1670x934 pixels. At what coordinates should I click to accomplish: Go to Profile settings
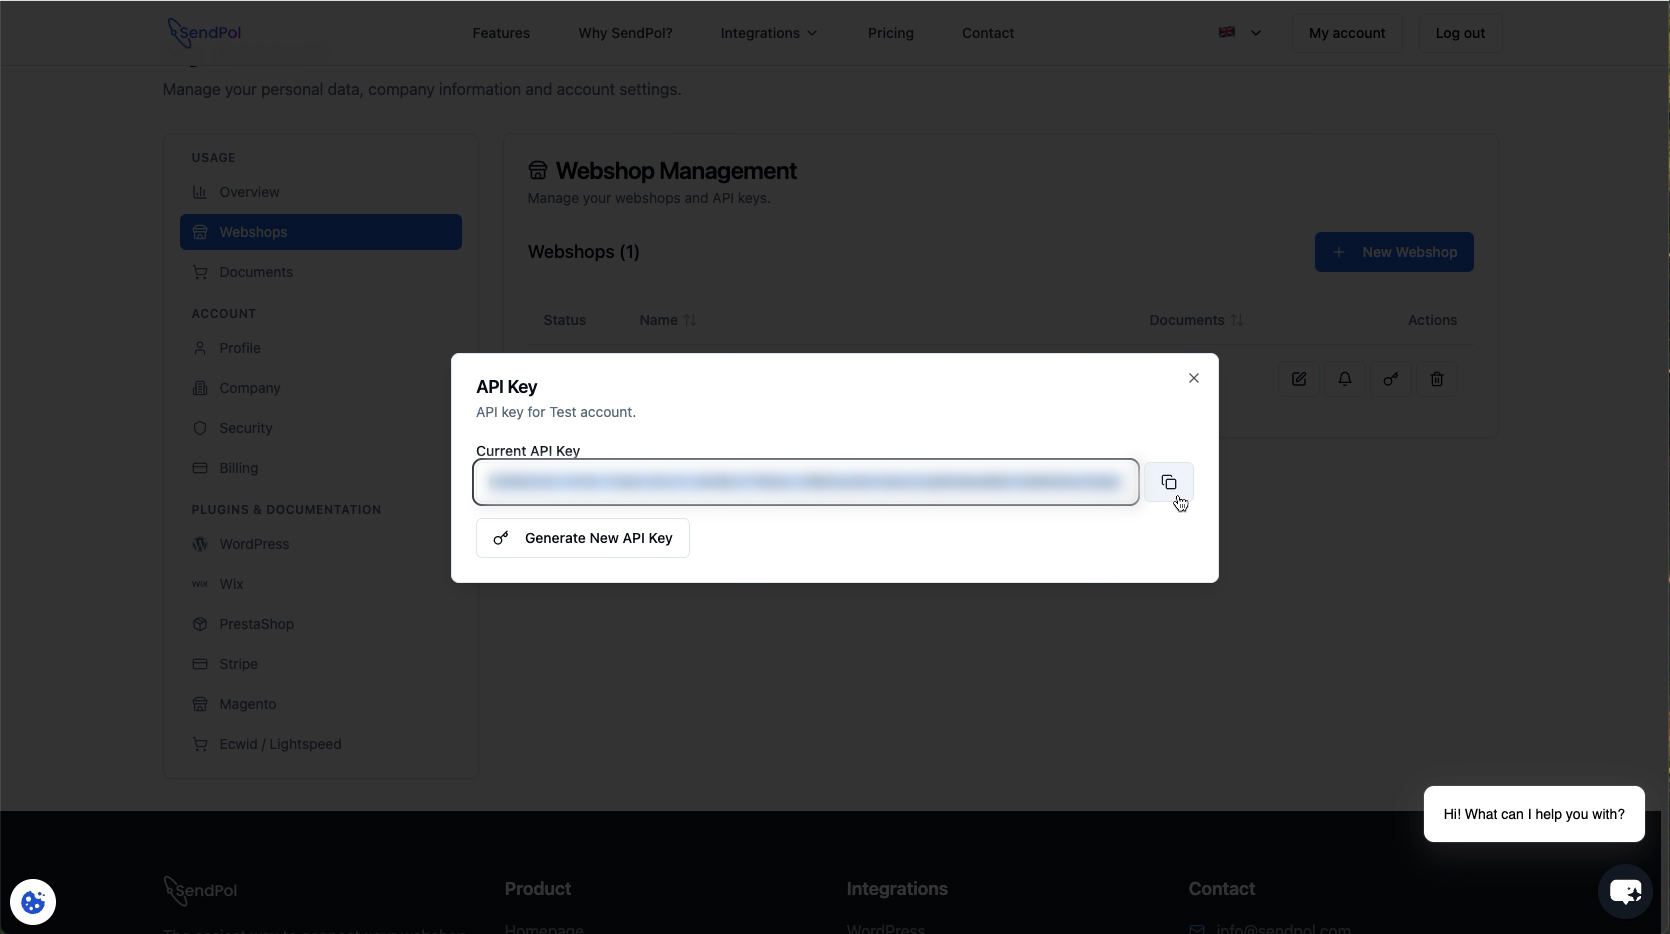point(320,348)
